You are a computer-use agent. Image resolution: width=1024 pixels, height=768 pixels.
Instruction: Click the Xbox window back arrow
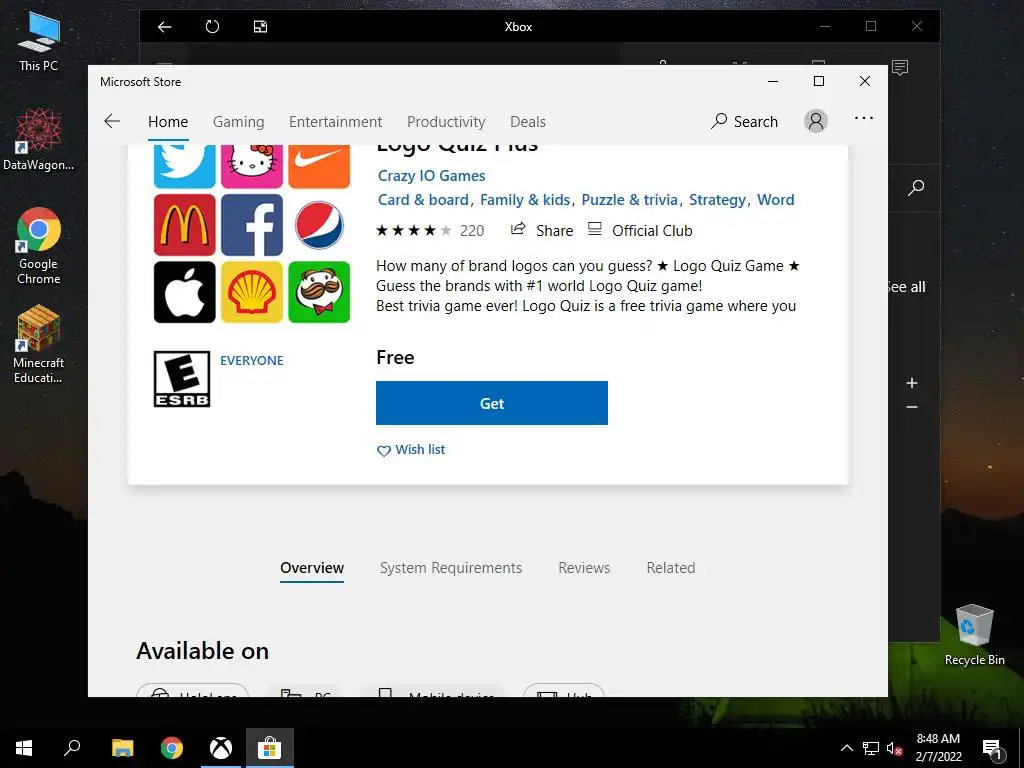[x=165, y=27]
